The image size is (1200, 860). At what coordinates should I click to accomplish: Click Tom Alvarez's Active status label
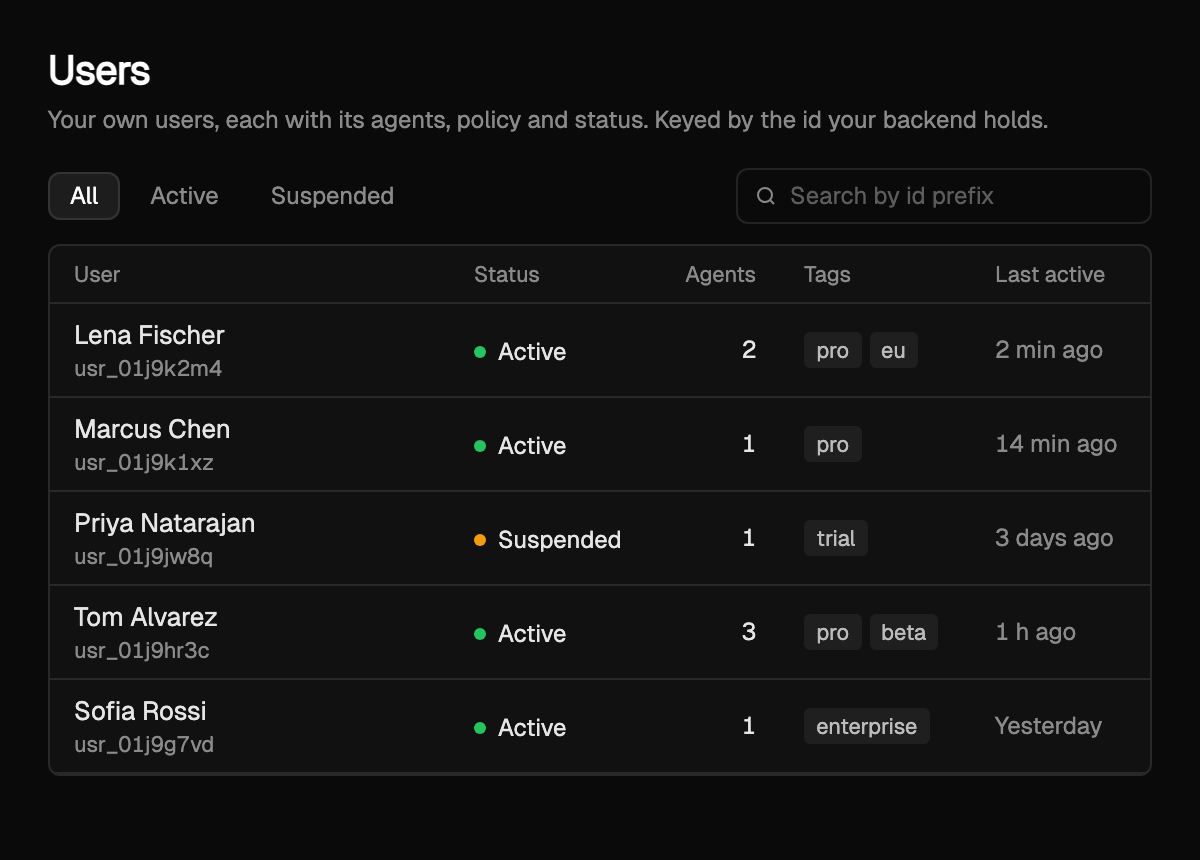tap(532, 634)
